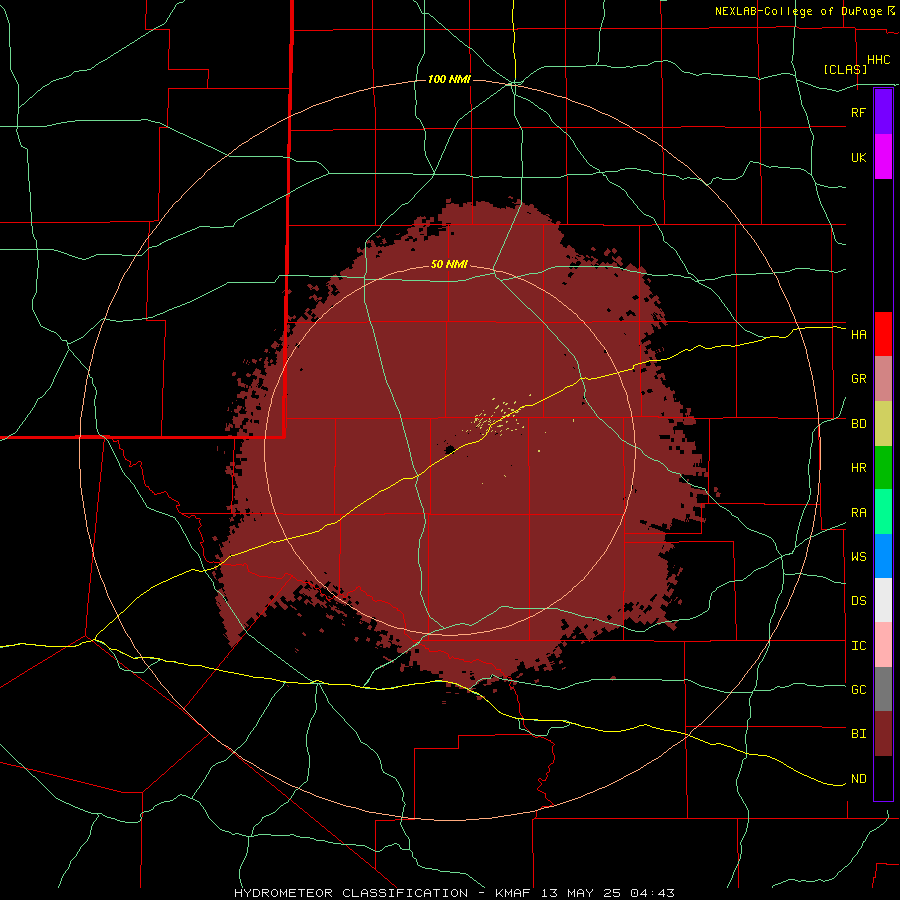Image resolution: width=900 pixels, height=900 pixels.
Task: Select the dark red BI swatch
Action: click(x=883, y=734)
